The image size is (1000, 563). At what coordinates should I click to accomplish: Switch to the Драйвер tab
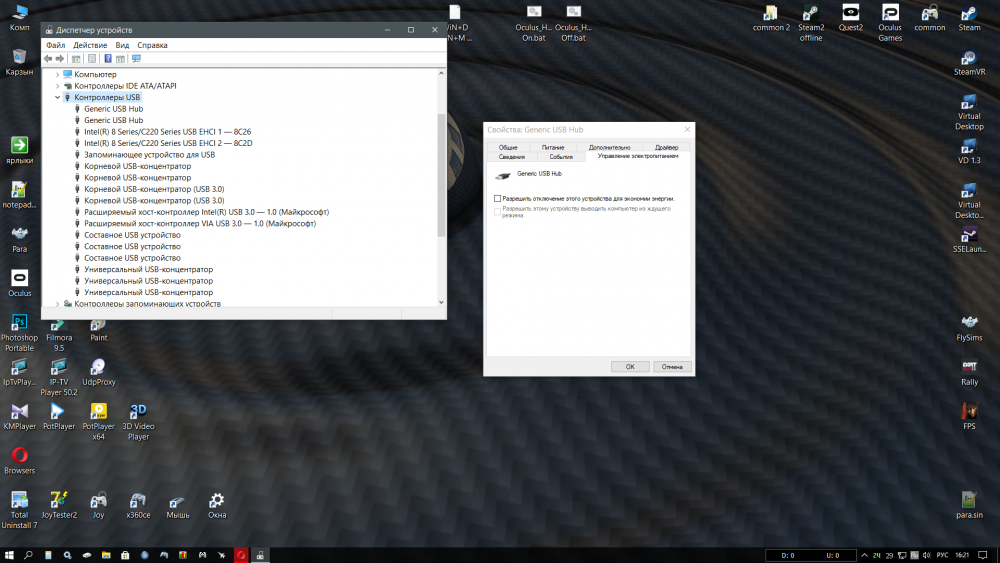[x=666, y=147]
